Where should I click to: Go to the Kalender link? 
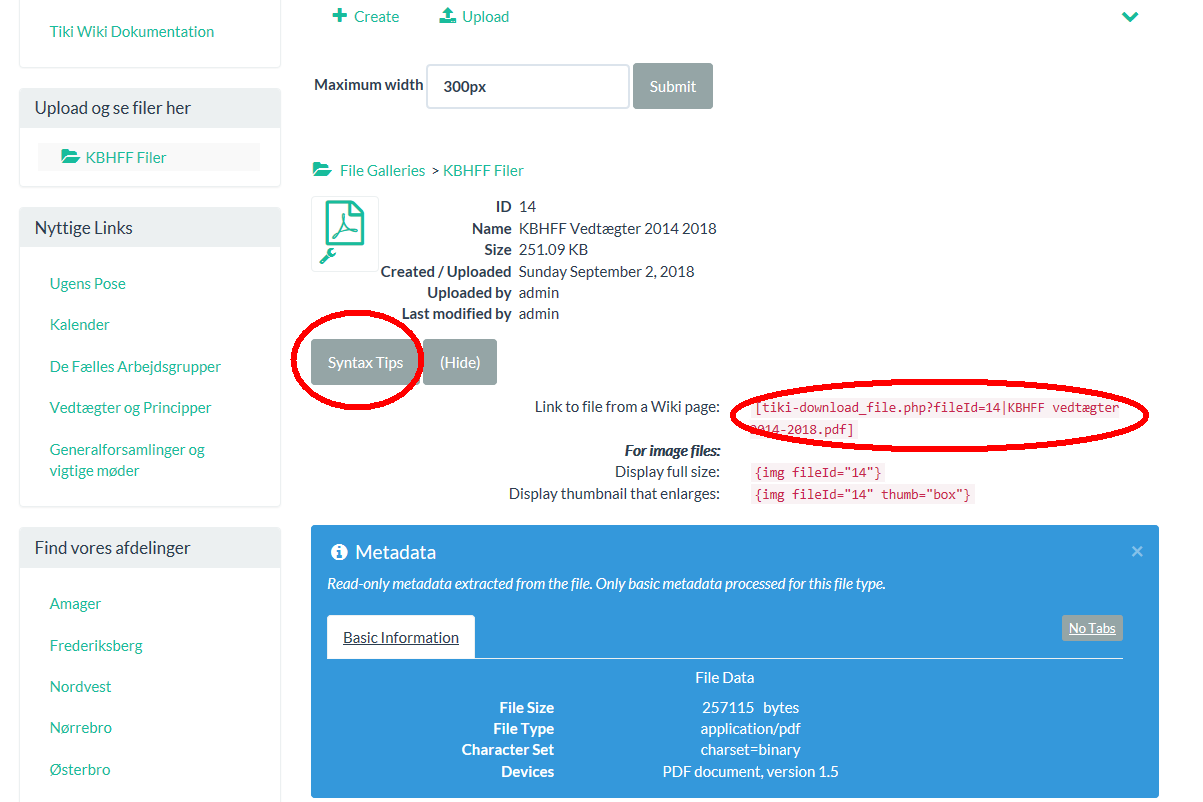[80, 324]
